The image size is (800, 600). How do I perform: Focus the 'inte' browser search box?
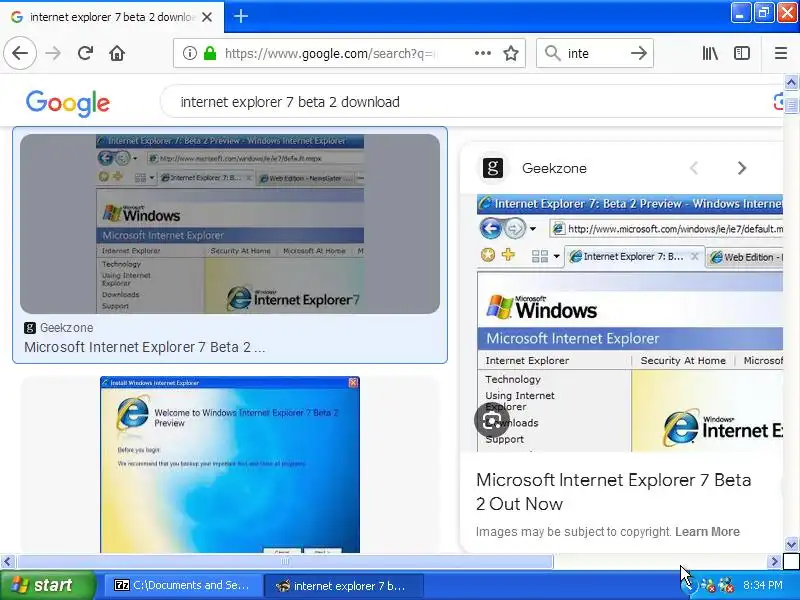coord(594,53)
